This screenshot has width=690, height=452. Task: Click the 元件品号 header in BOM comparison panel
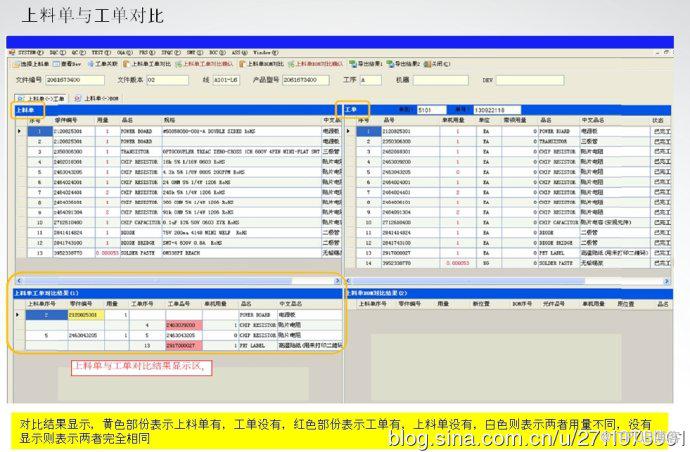tap(554, 304)
